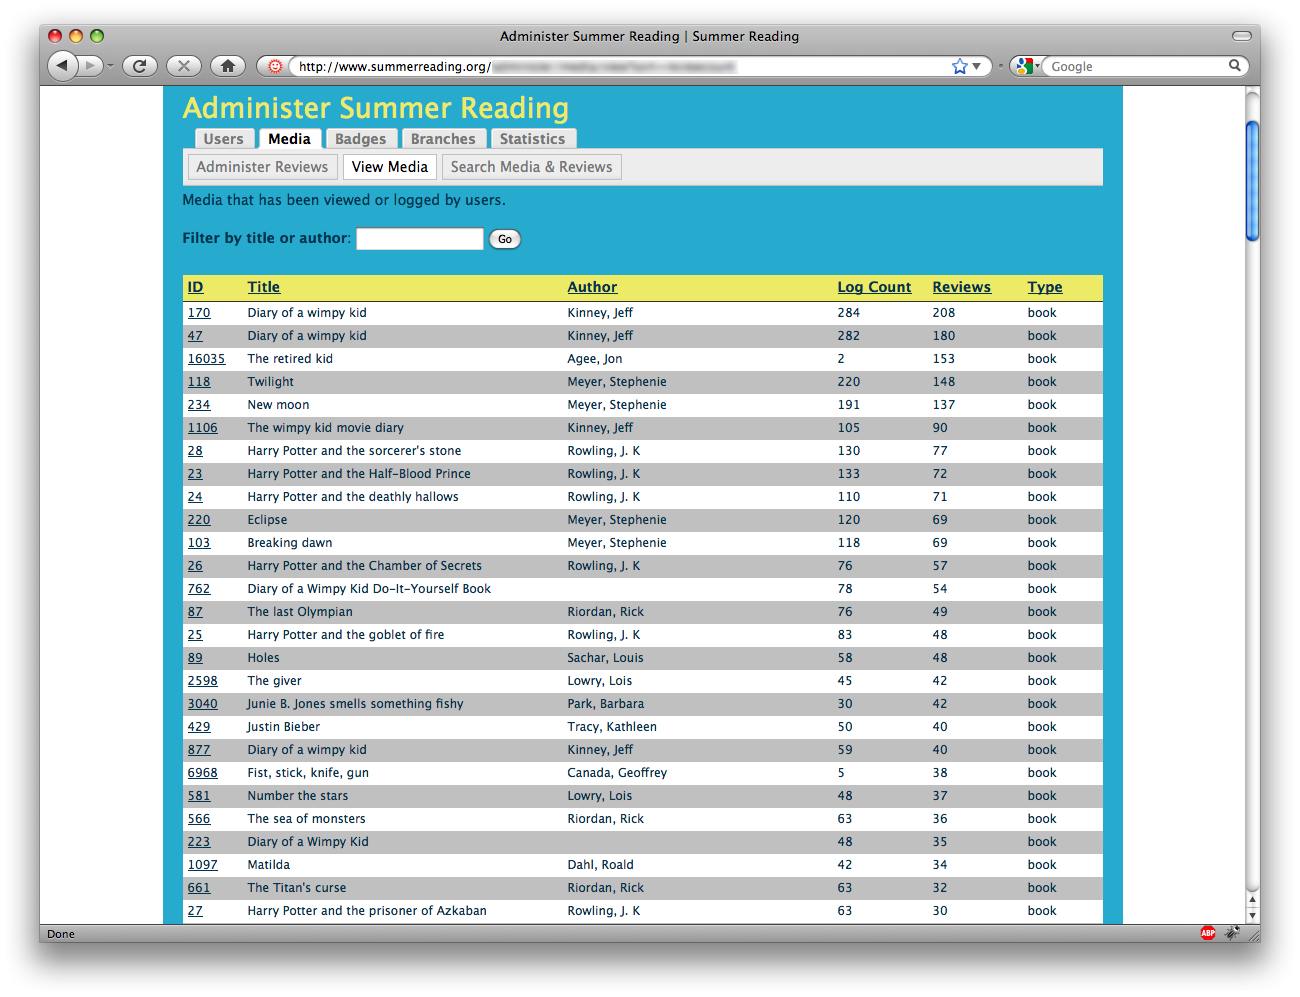The image size is (1300, 997).
Task: Switch to the Media tab
Action: (289, 139)
